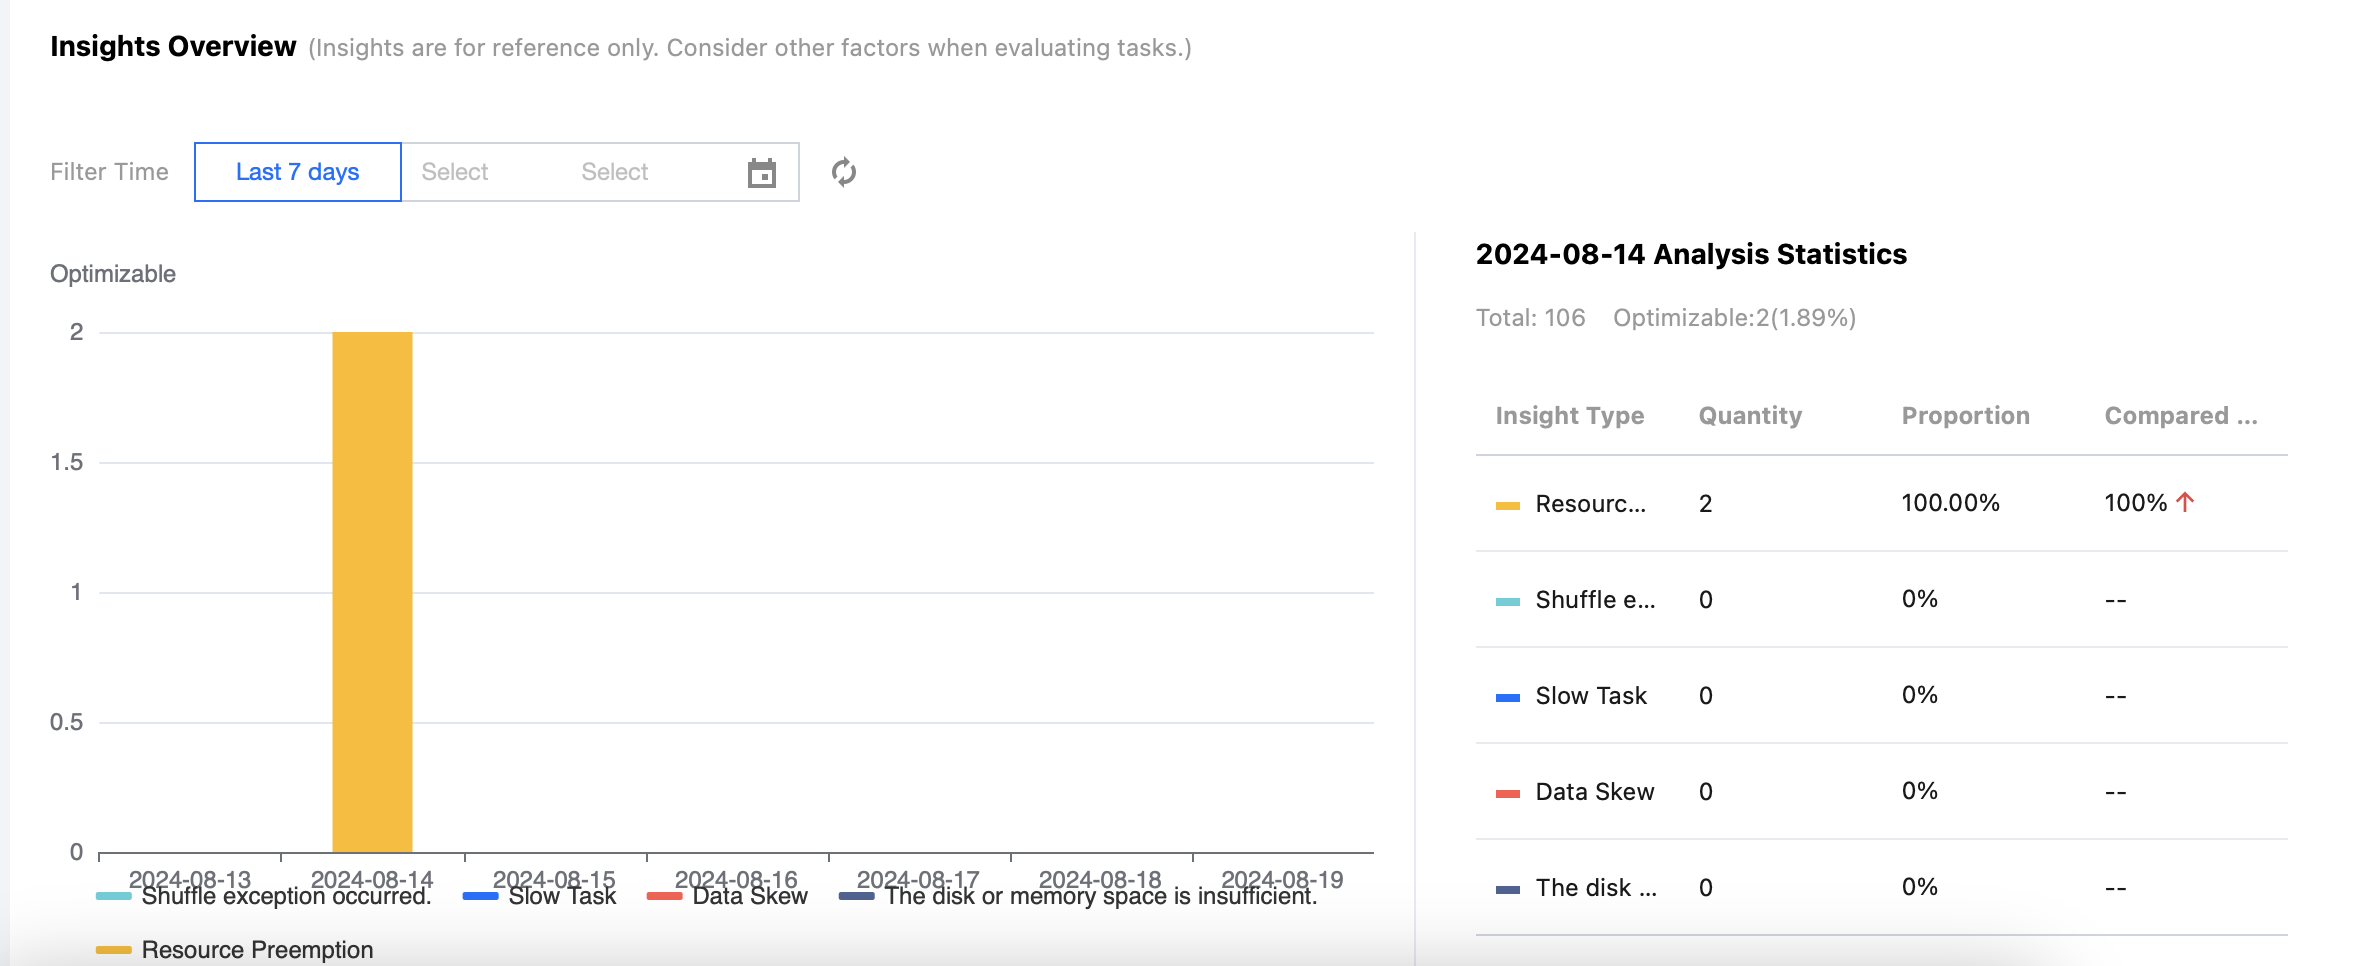
Task: Click the yellow Resource swatch in table
Action: tap(1507, 505)
